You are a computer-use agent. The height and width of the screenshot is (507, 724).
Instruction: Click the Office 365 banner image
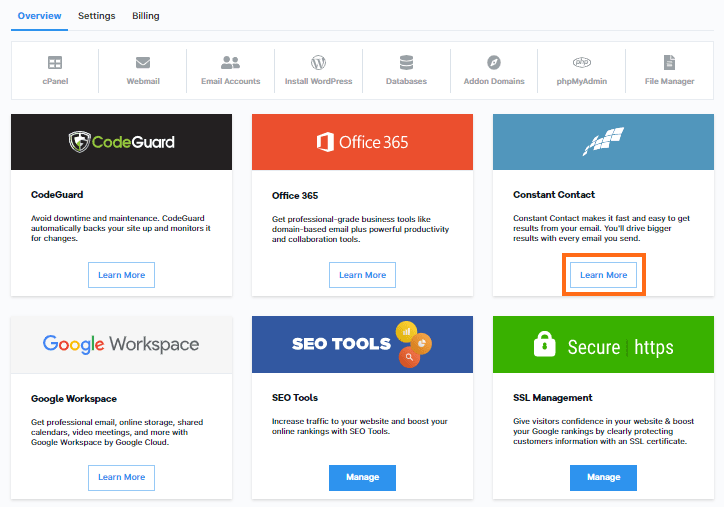362,142
